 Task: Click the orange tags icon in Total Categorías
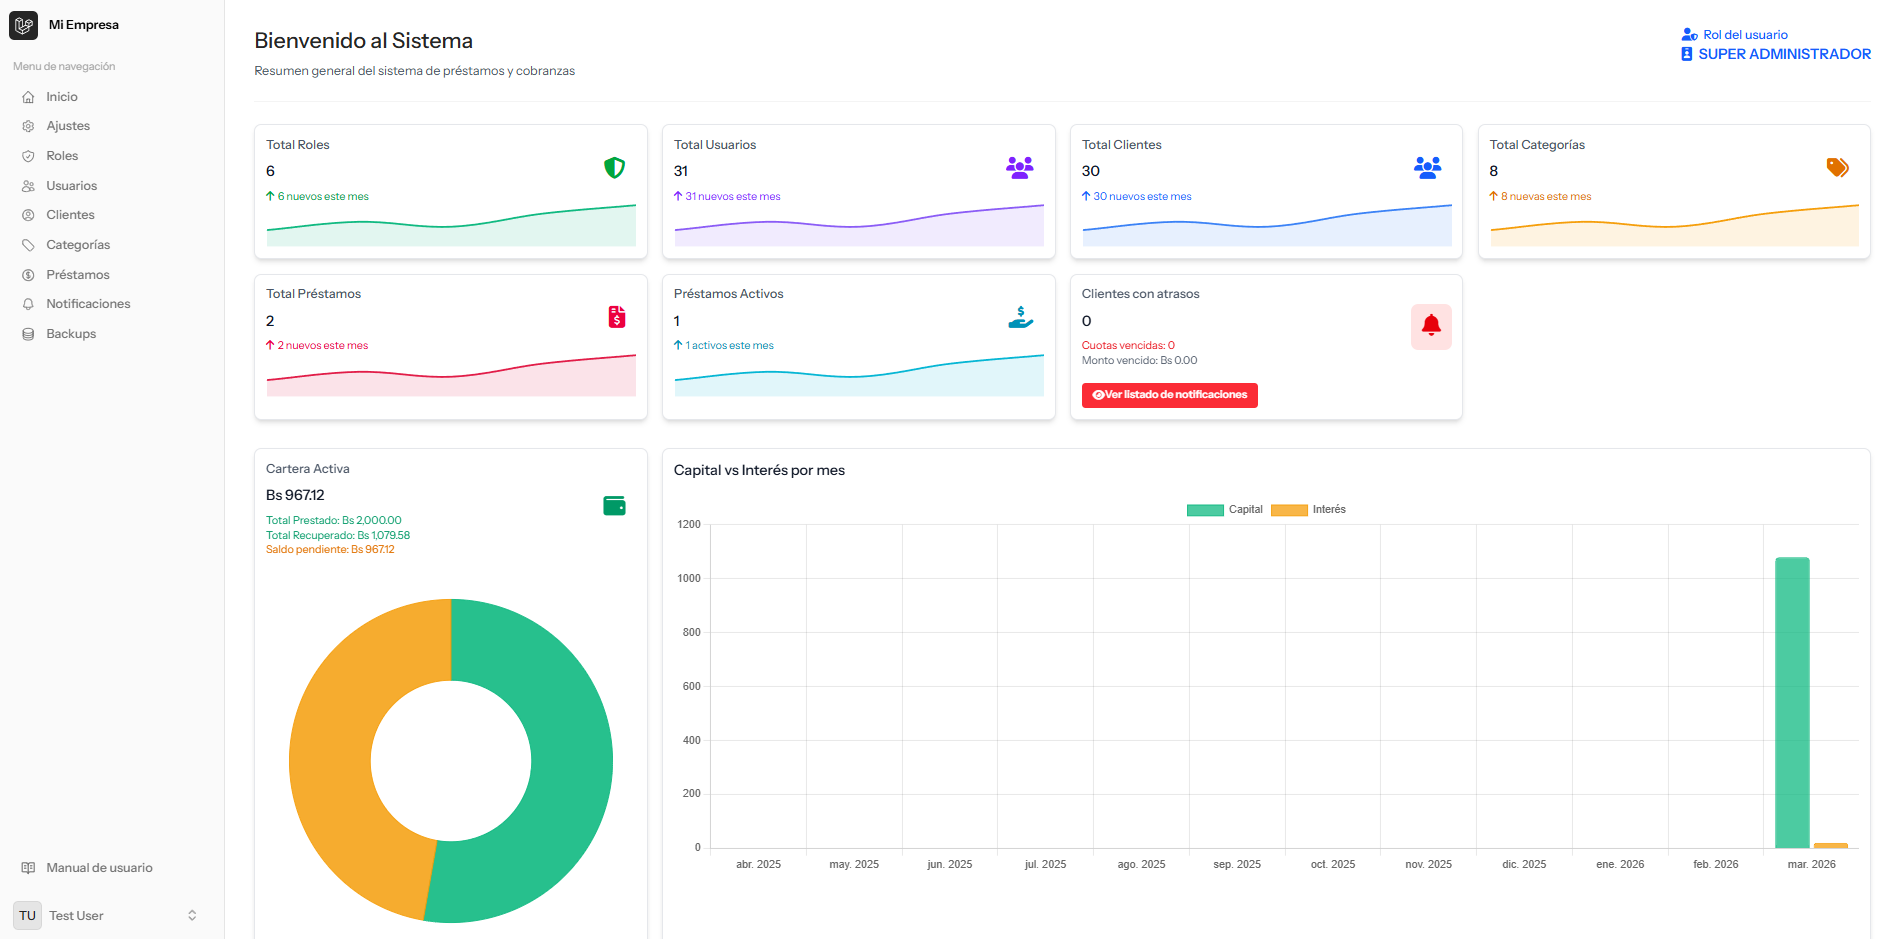tap(1837, 168)
